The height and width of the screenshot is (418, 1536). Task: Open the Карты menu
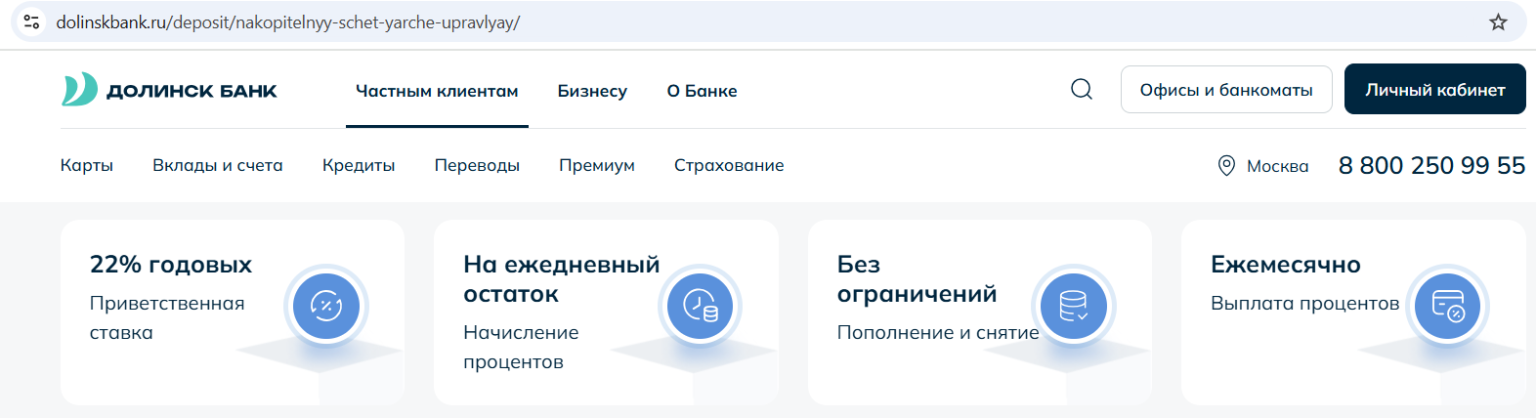[87, 166]
